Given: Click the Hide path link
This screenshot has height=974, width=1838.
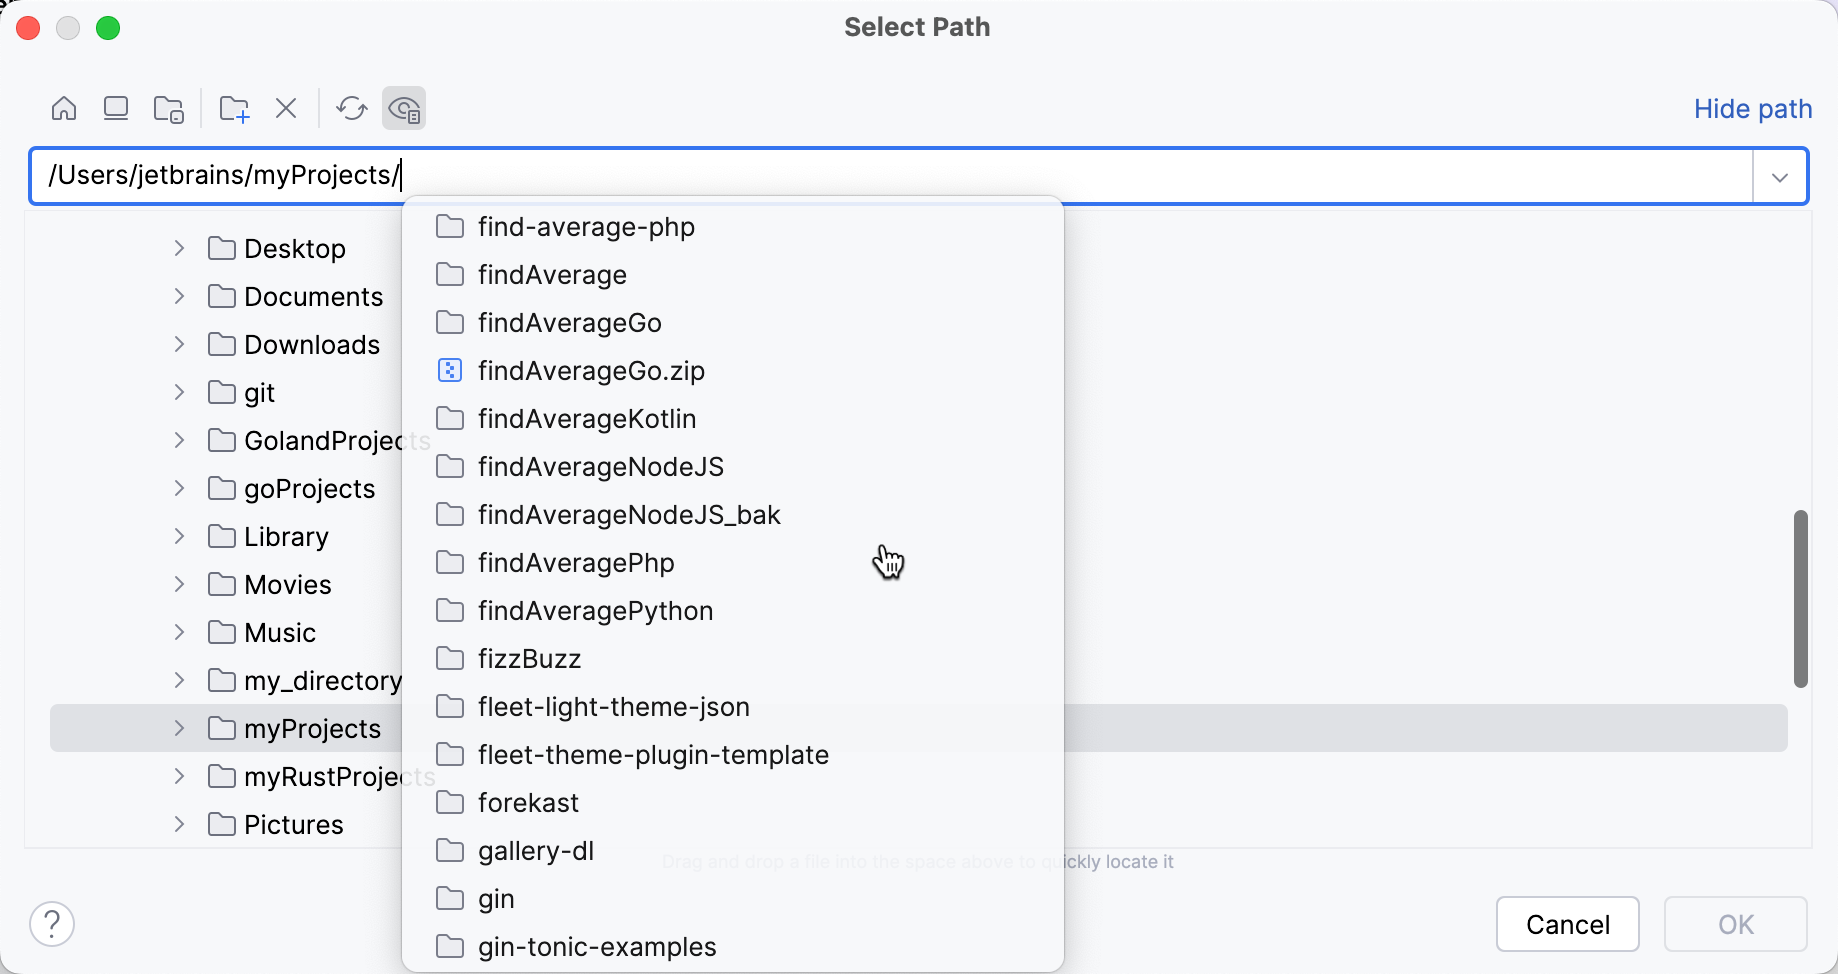Looking at the screenshot, I should tap(1752, 109).
